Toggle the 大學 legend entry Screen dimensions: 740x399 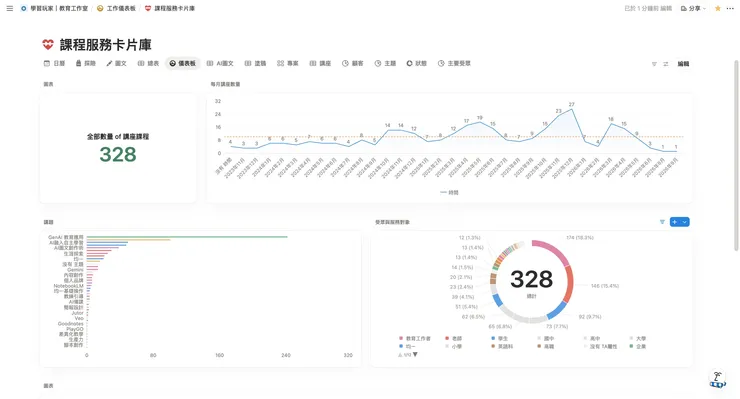click(x=638, y=339)
